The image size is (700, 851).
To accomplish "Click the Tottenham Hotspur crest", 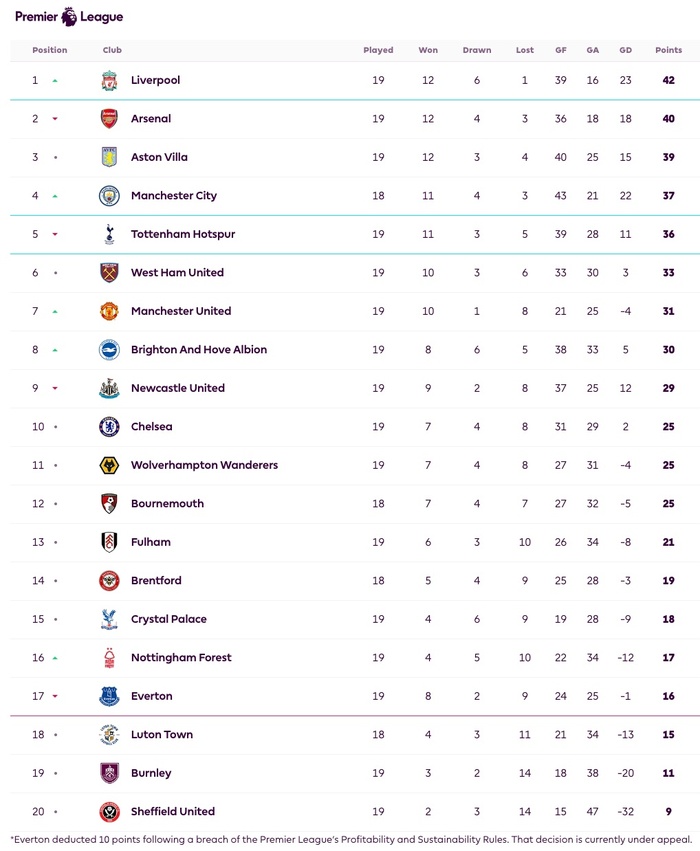I will pyautogui.click(x=109, y=234).
